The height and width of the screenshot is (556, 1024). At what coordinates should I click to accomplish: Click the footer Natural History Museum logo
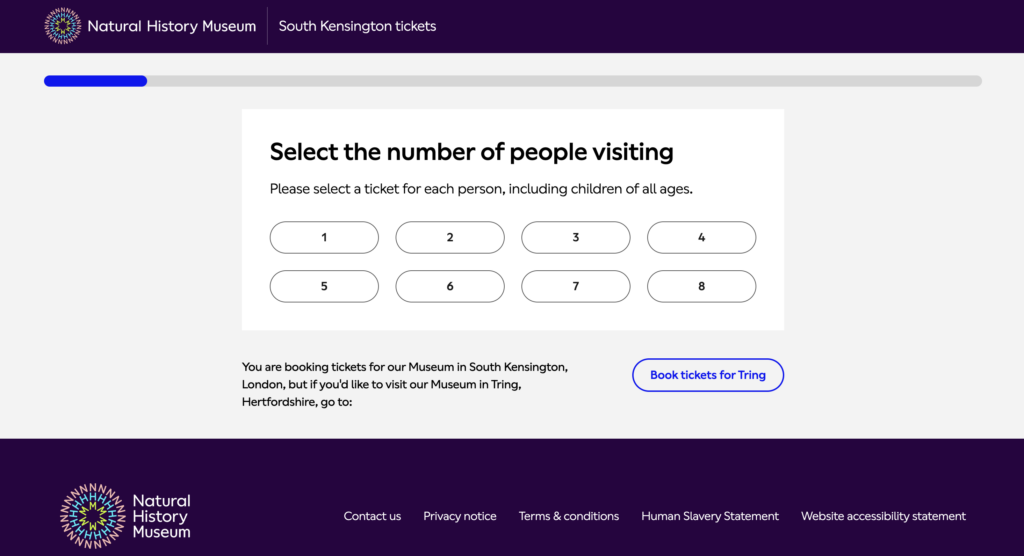(x=125, y=516)
